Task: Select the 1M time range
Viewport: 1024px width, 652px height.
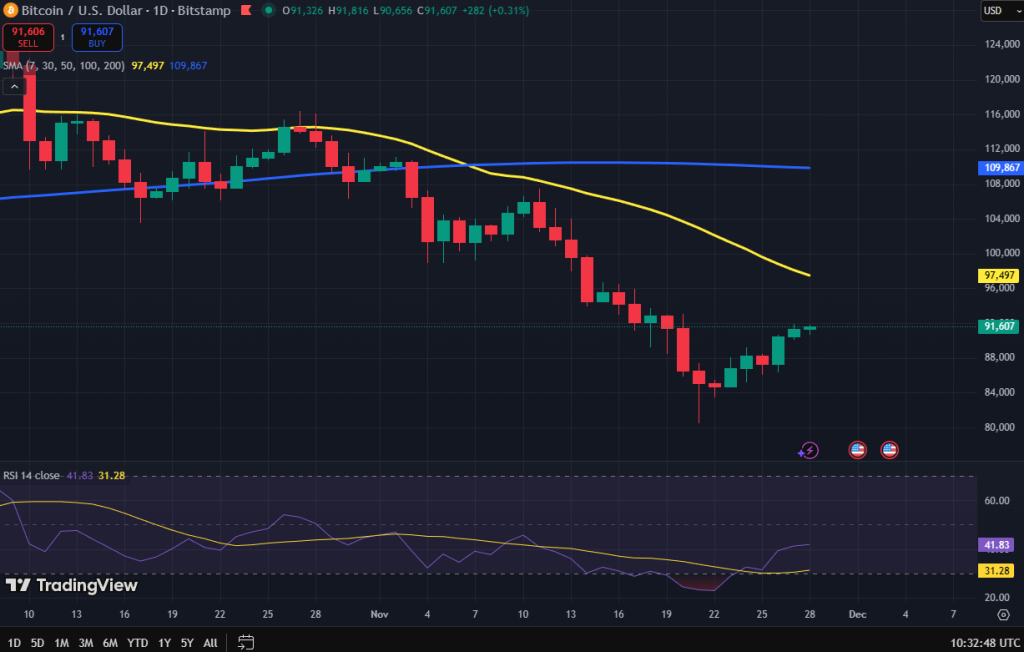Action: [61, 643]
